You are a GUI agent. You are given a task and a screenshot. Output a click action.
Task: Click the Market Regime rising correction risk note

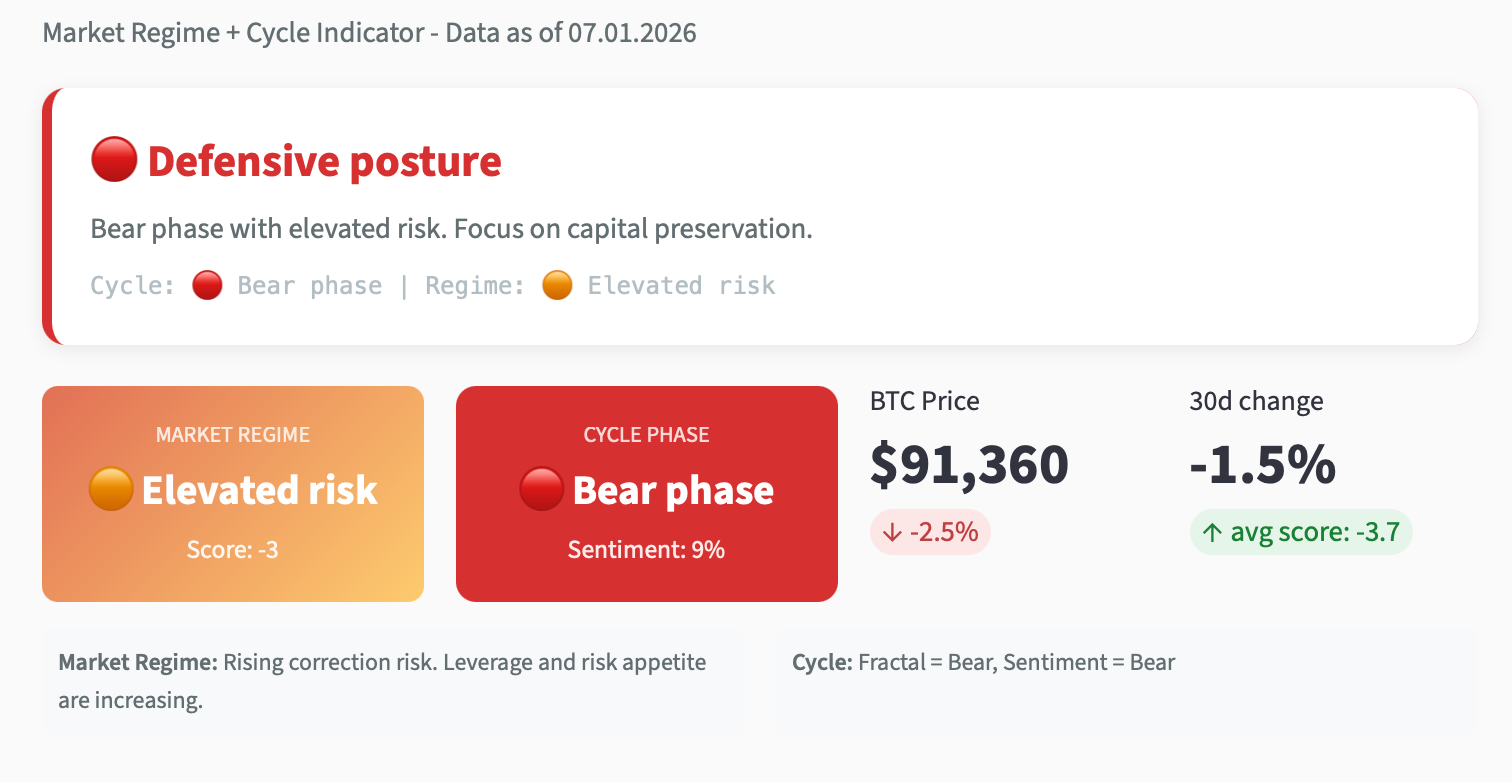(x=382, y=681)
